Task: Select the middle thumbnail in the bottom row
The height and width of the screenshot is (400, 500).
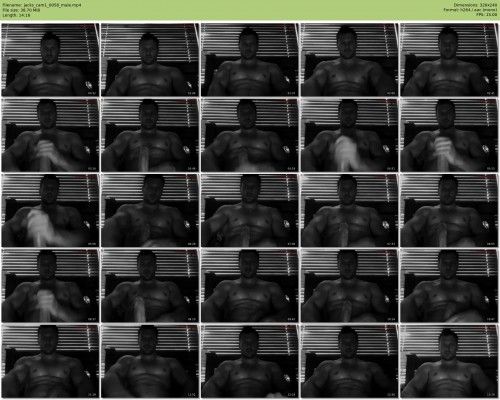Action: [250, 361]
